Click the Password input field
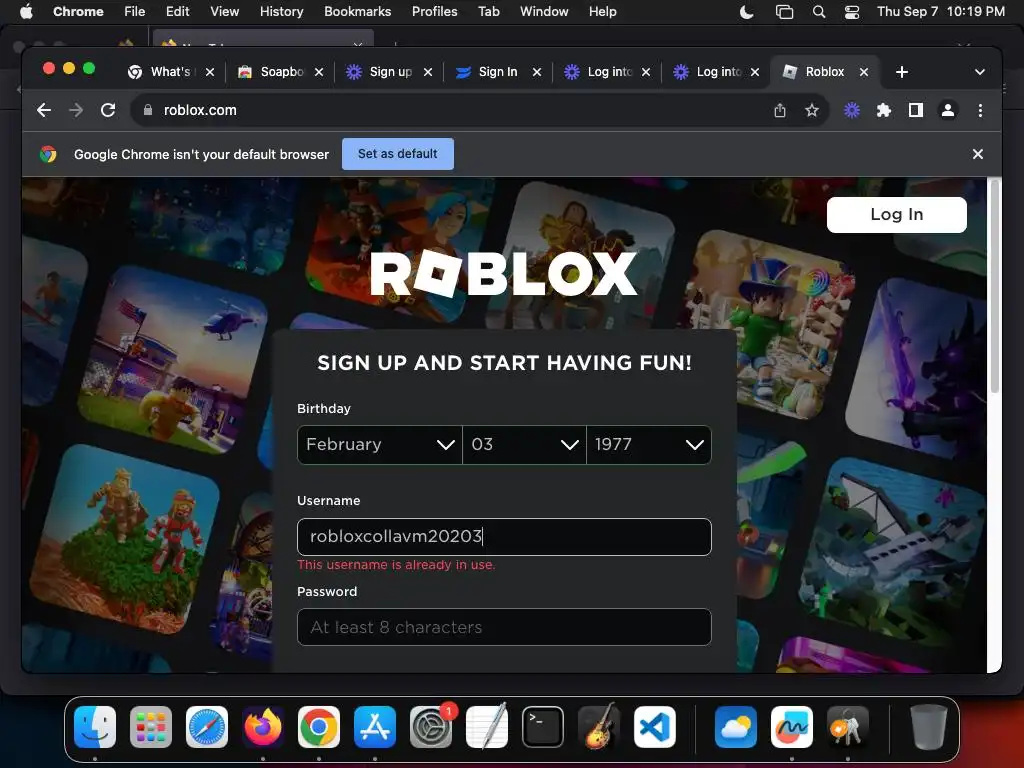The image size is (1024, 768). pyautogui.click(x=504, y=627)
